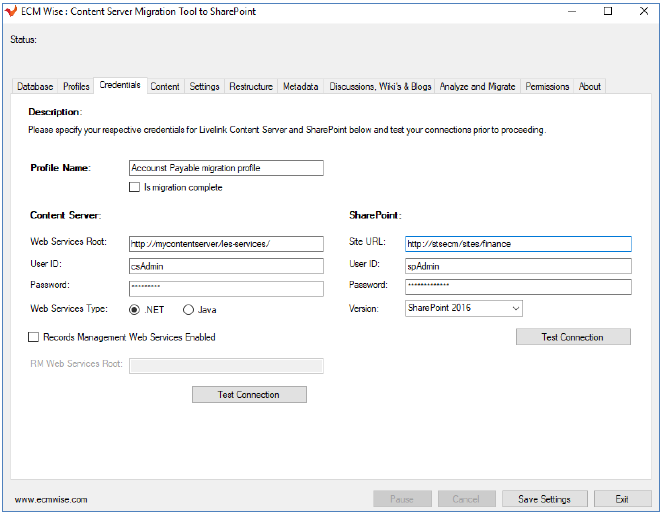664x516 pixels.
Task: Click Content Server Test Connection button
Action: tap(249, 395)
